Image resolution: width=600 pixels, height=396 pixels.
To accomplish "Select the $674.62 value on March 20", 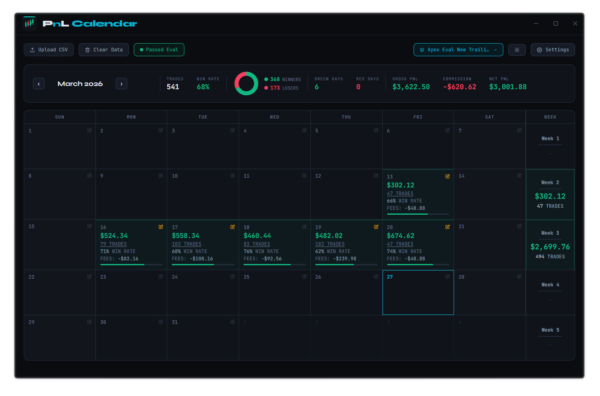I will (401, 236).
